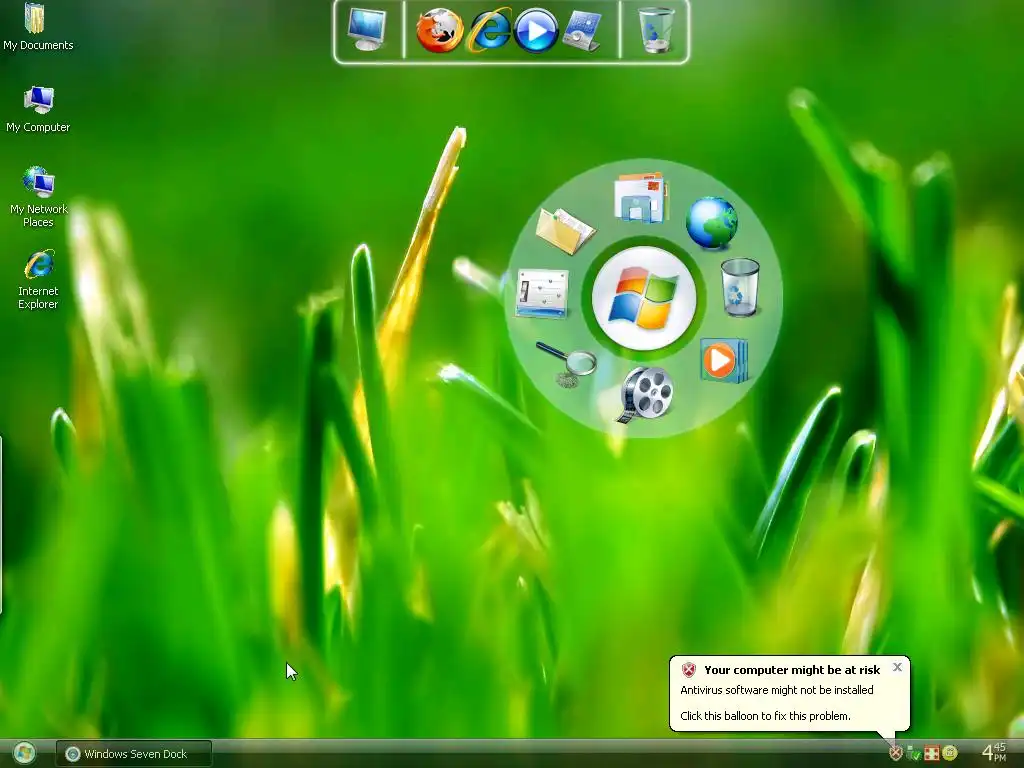Select My Network Places desktop icon
Viewport: 1024px width, 768px height.
(x=38, y=197)
